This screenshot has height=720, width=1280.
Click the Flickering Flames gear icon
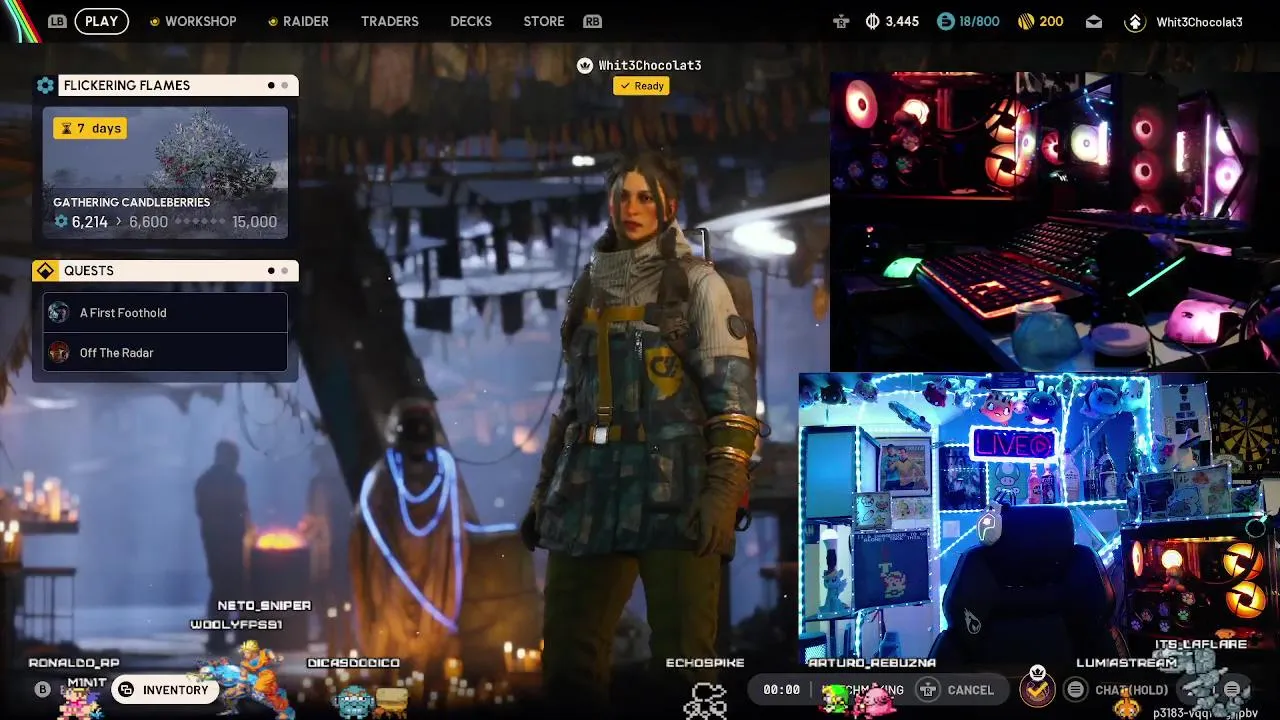pyautogui.click(x=45, y=85)
